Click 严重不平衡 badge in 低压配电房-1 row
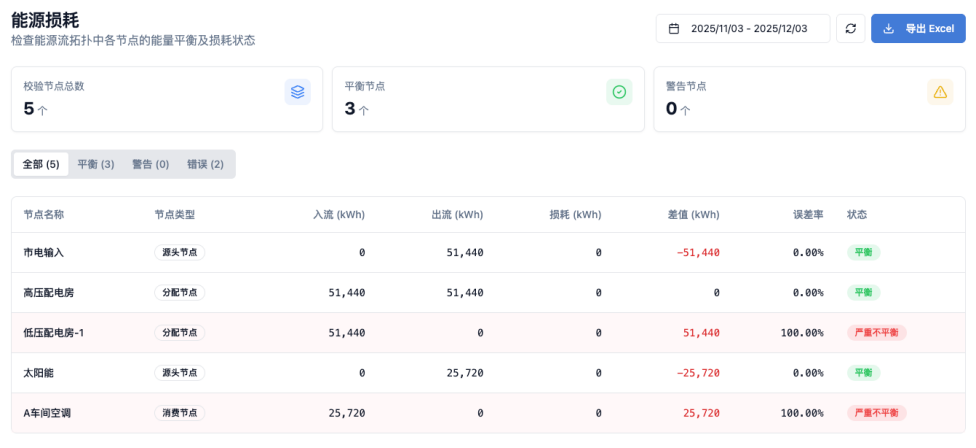The image size is (976, 448). tap(876, 333)
